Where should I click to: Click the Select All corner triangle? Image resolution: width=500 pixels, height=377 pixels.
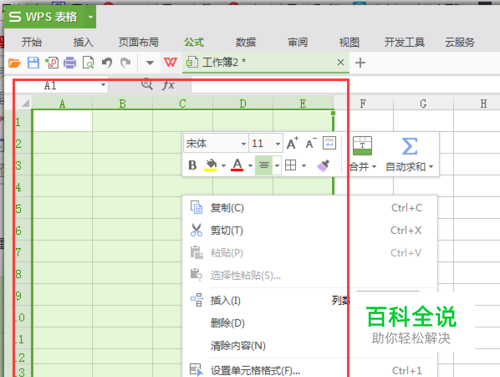(x=25, y=103)
